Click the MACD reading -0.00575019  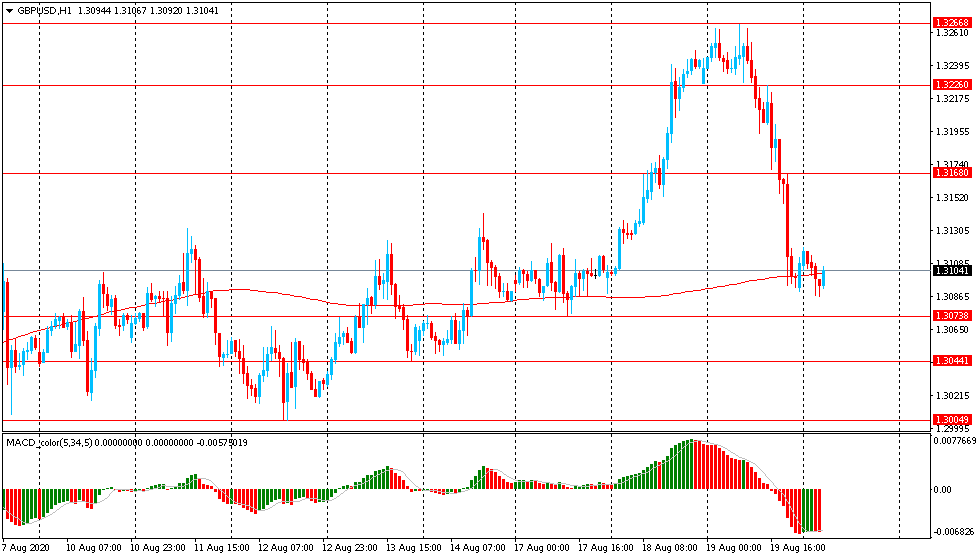point(222,443)
